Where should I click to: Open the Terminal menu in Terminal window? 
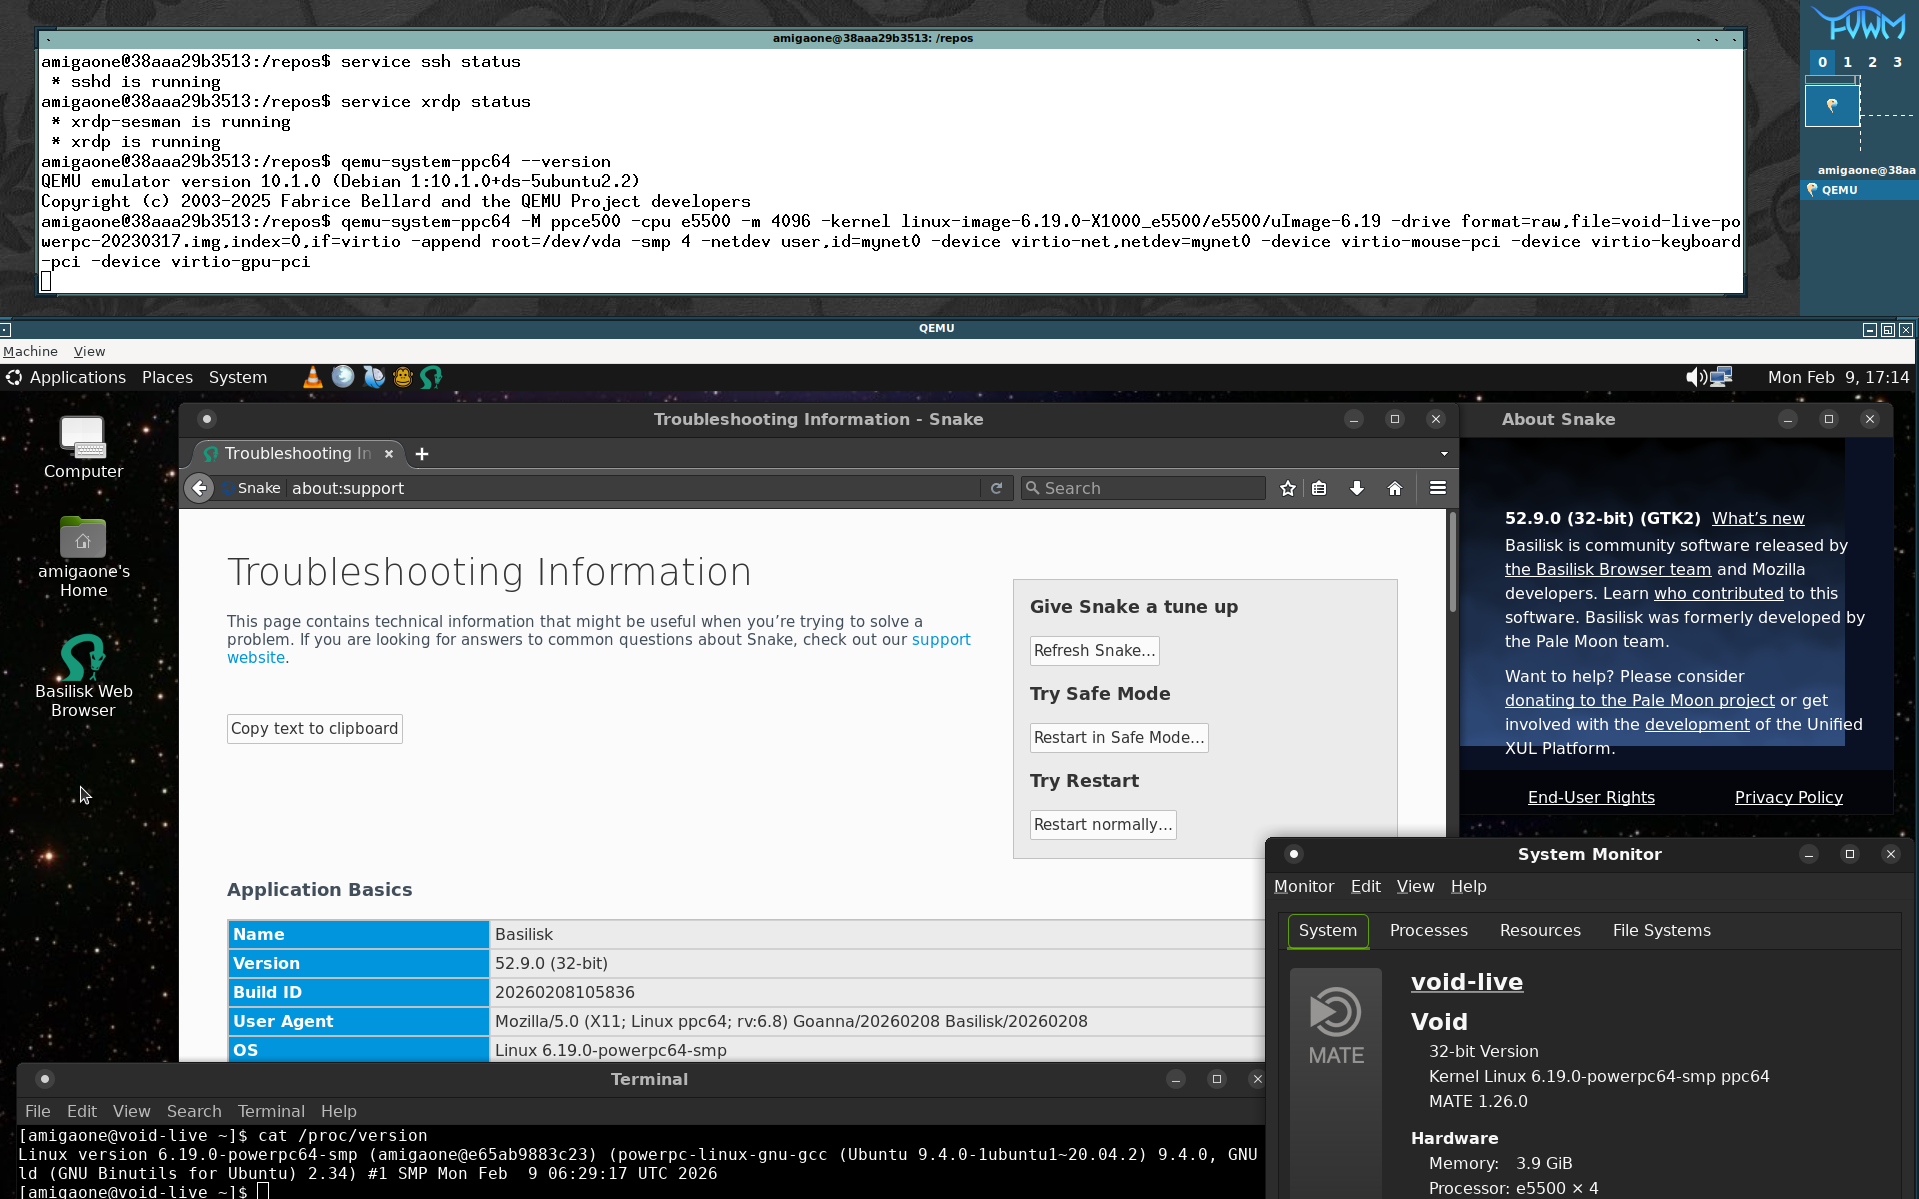271,1111
